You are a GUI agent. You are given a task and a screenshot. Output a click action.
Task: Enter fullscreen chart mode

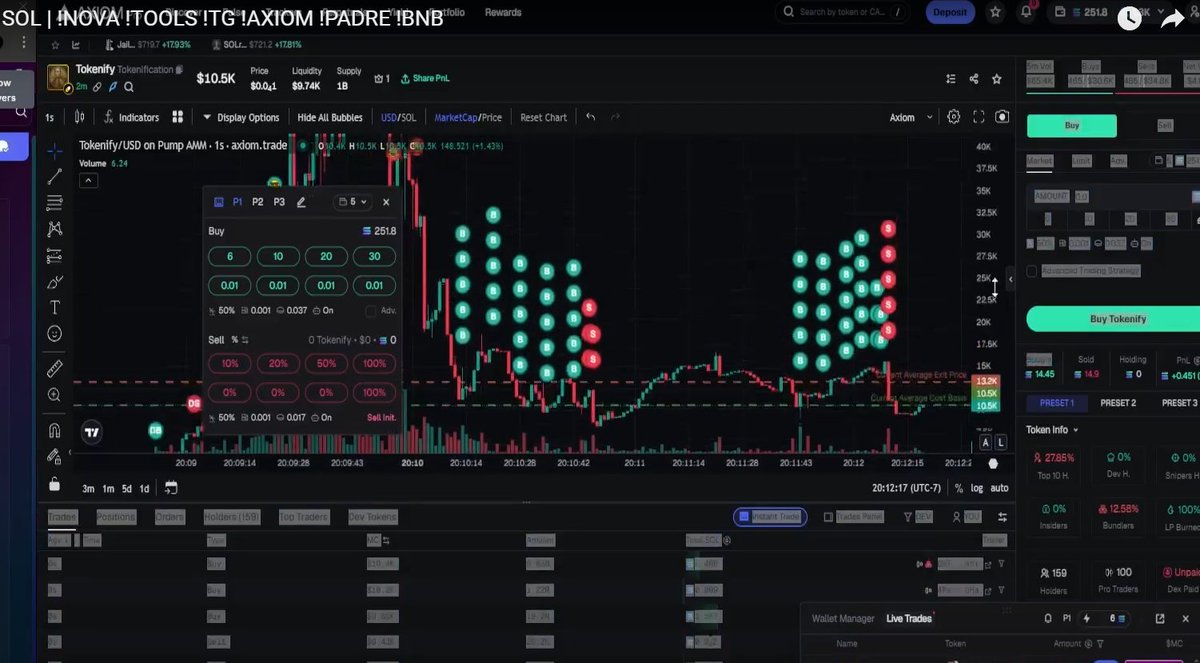[x=979, y=117]
